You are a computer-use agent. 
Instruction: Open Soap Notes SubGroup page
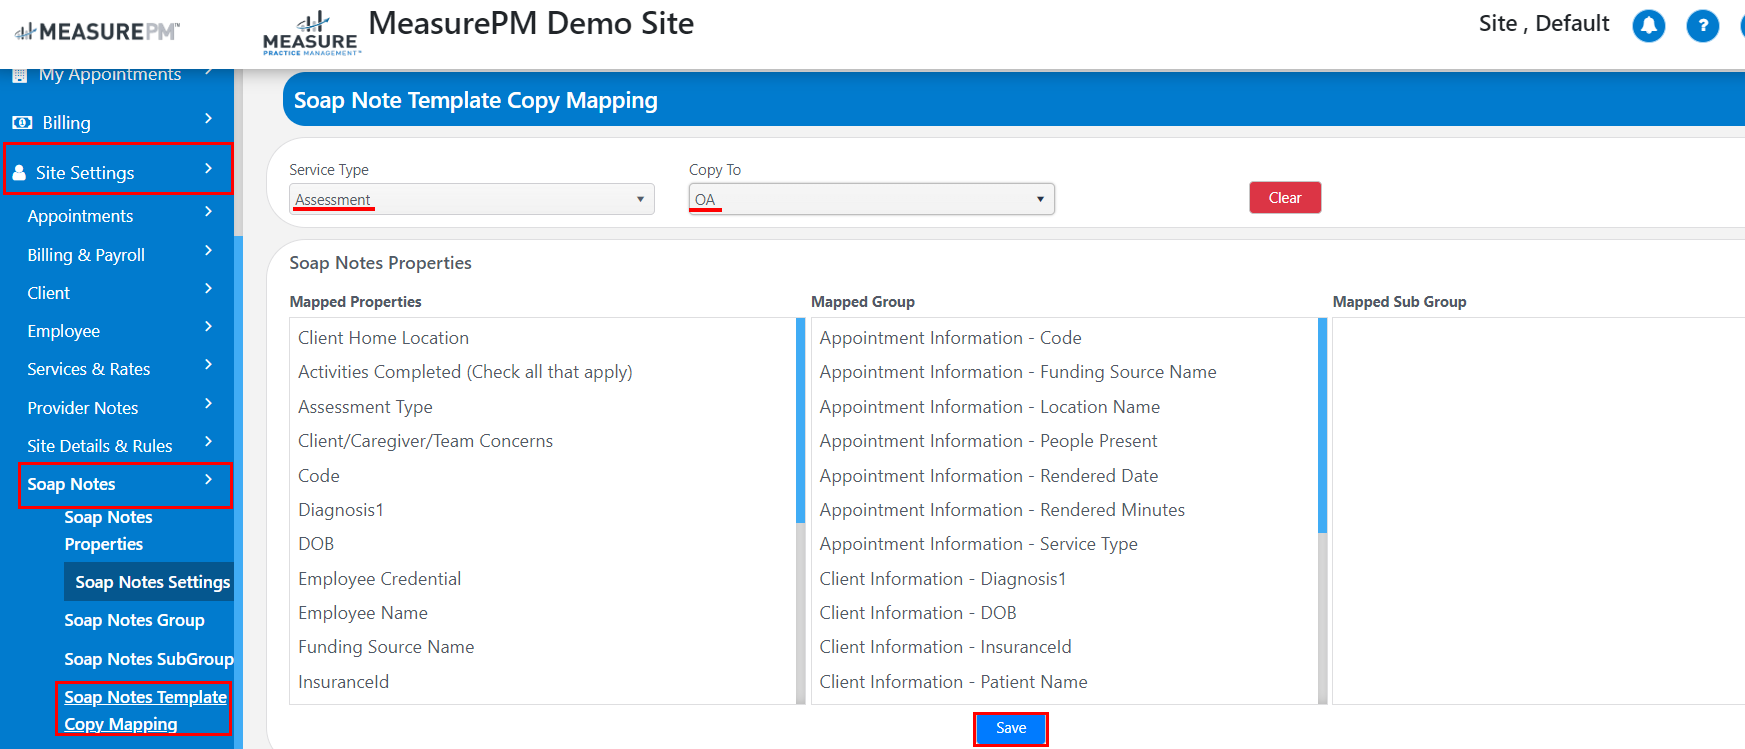(x=149, y=659)
